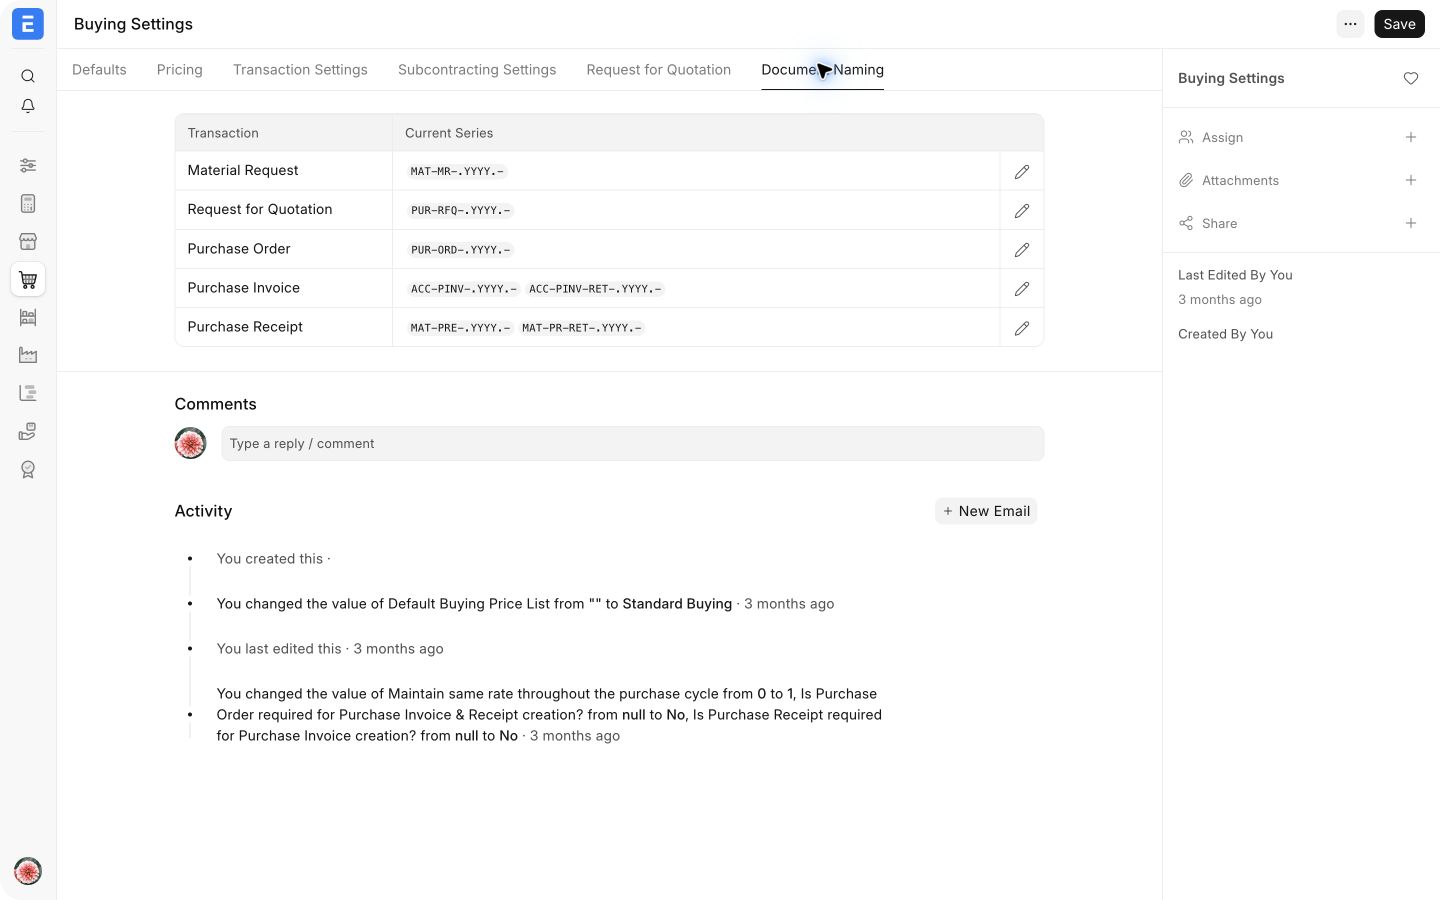Screen dimensions: 1440x900
Task: Add an attachment with Attachments plus
Action: click(x=1411, y=180)
